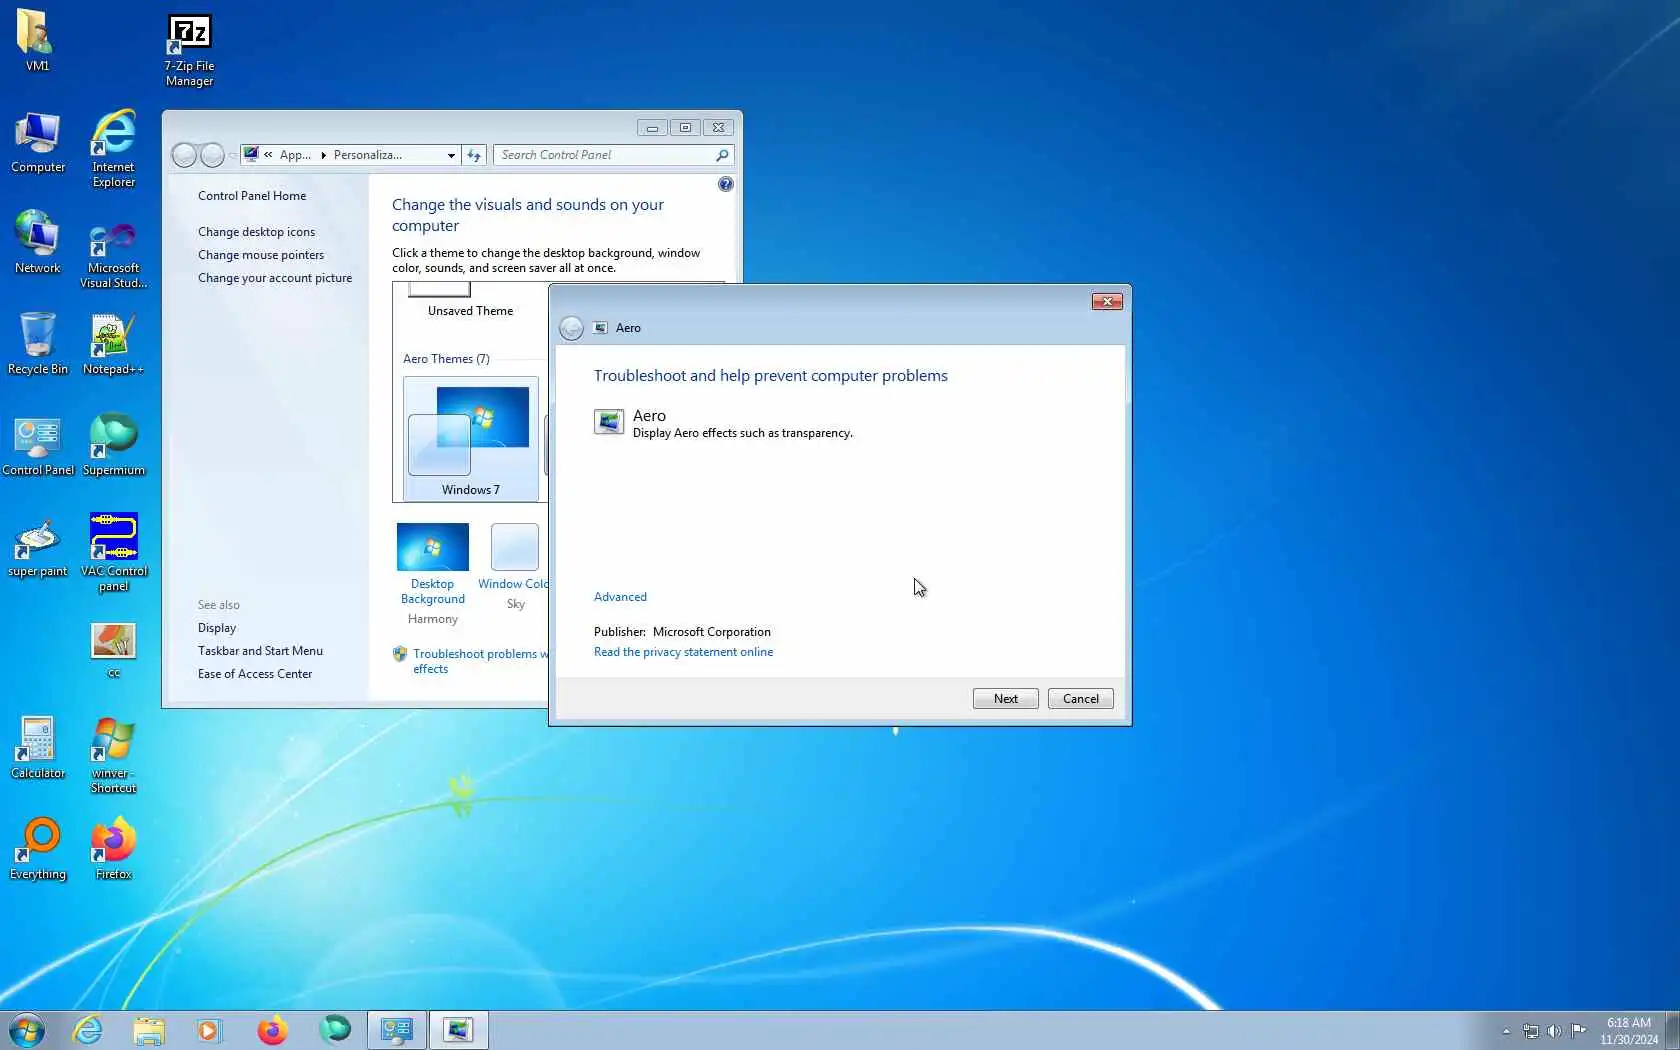Go forward in the Control Panel window
The width and height of the screenshot is (1680, 1050).
click(212, 155)
